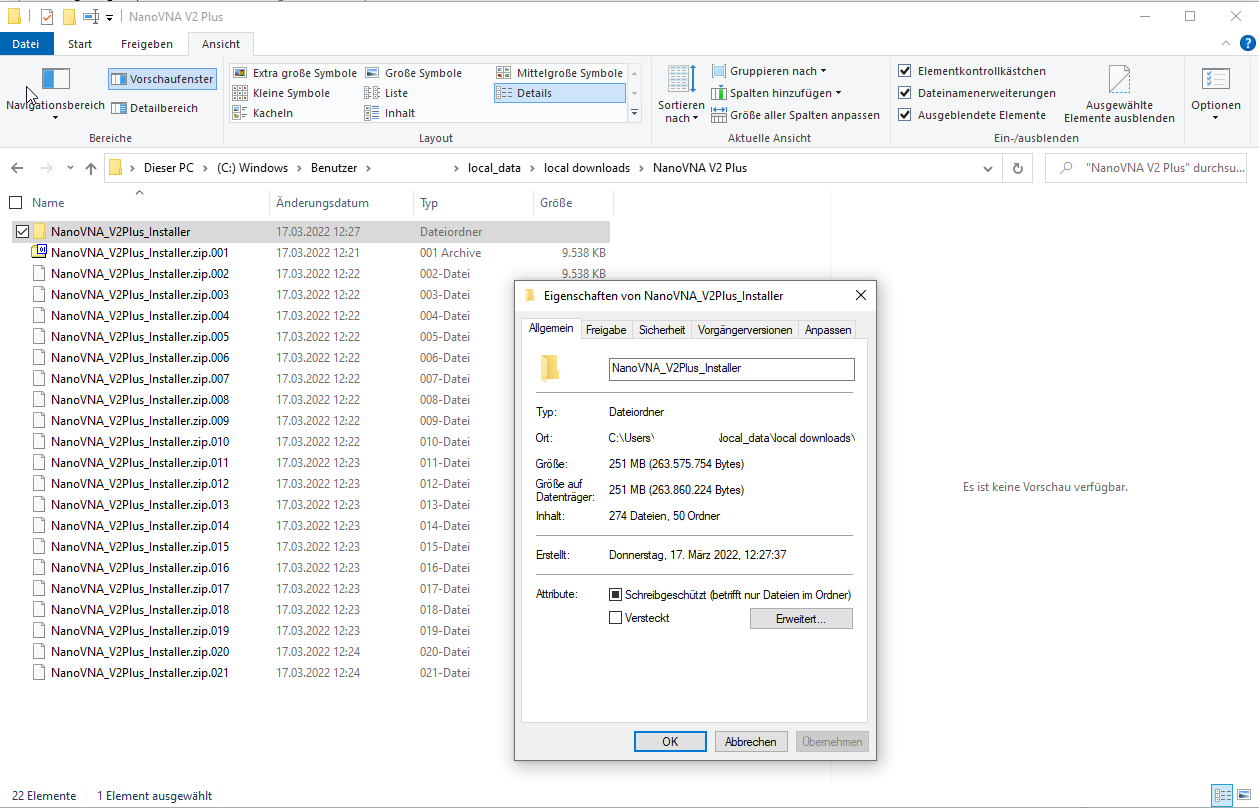Screen dimensions: 1259x808
Task: Open the recent locations dropdown
Action: (70, 168)
